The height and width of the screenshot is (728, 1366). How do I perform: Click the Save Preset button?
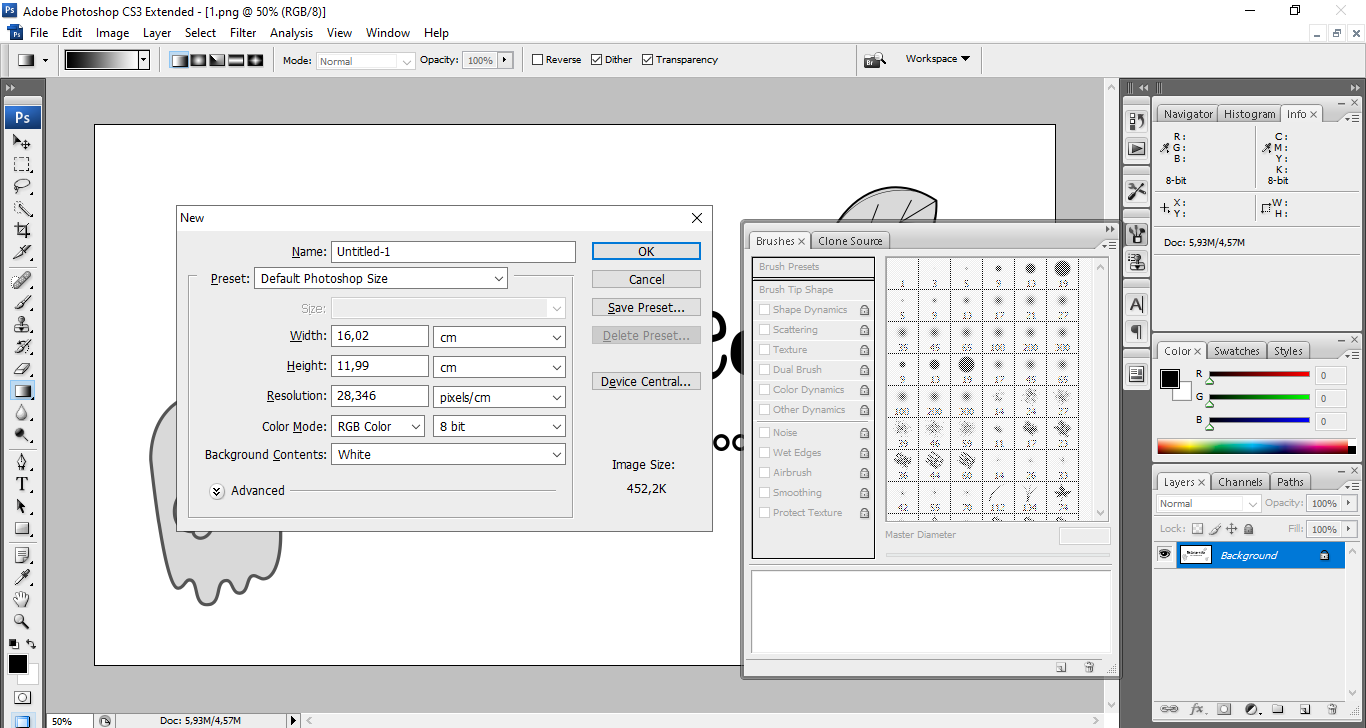[646, 308]
